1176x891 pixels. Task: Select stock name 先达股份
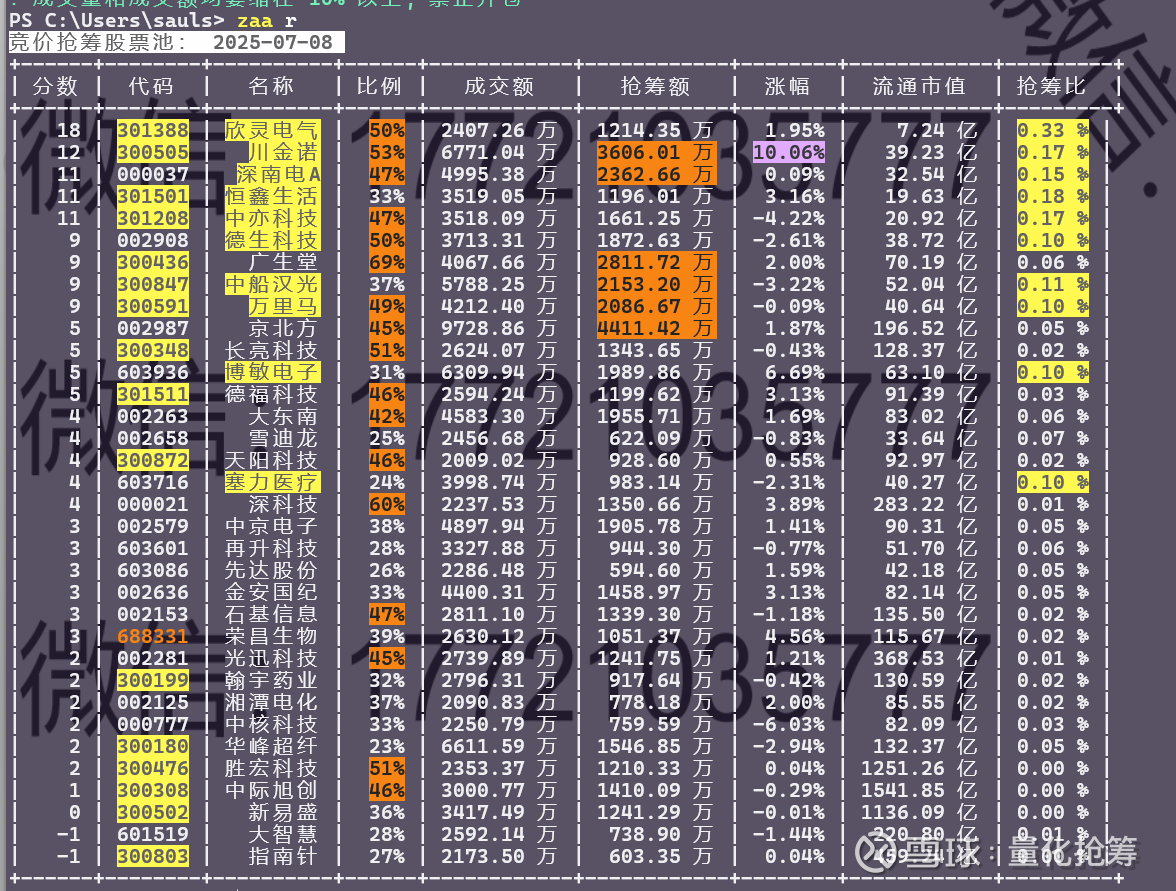[x=272, y=571]
